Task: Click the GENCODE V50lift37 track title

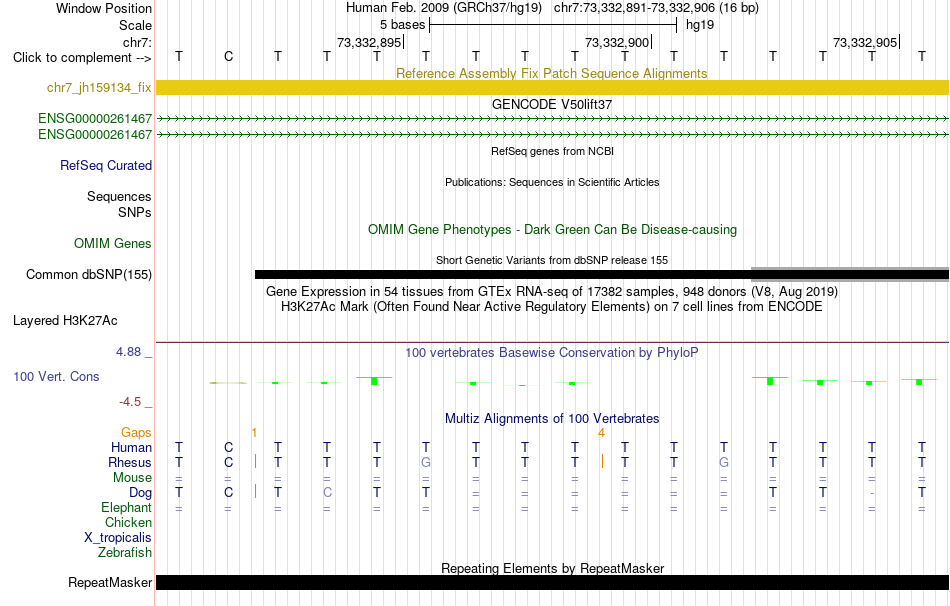Action: 551,104
